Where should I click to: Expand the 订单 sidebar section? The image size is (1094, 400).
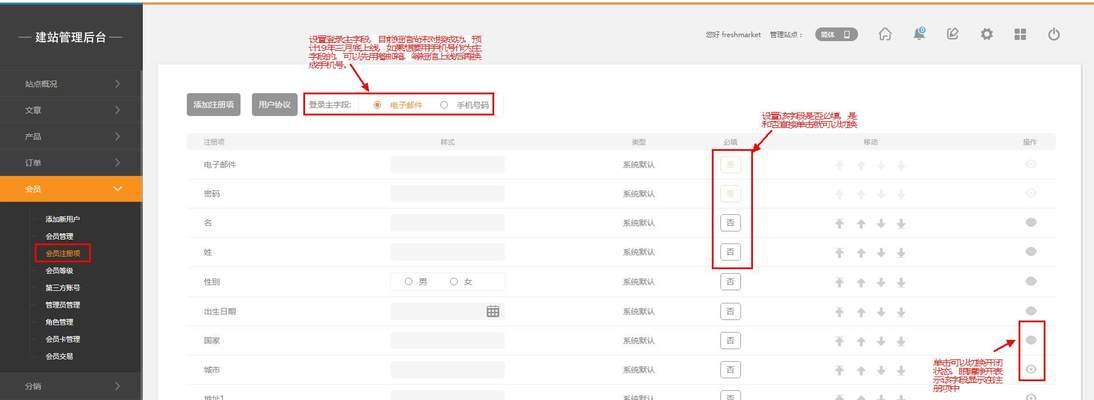point(71,163)
